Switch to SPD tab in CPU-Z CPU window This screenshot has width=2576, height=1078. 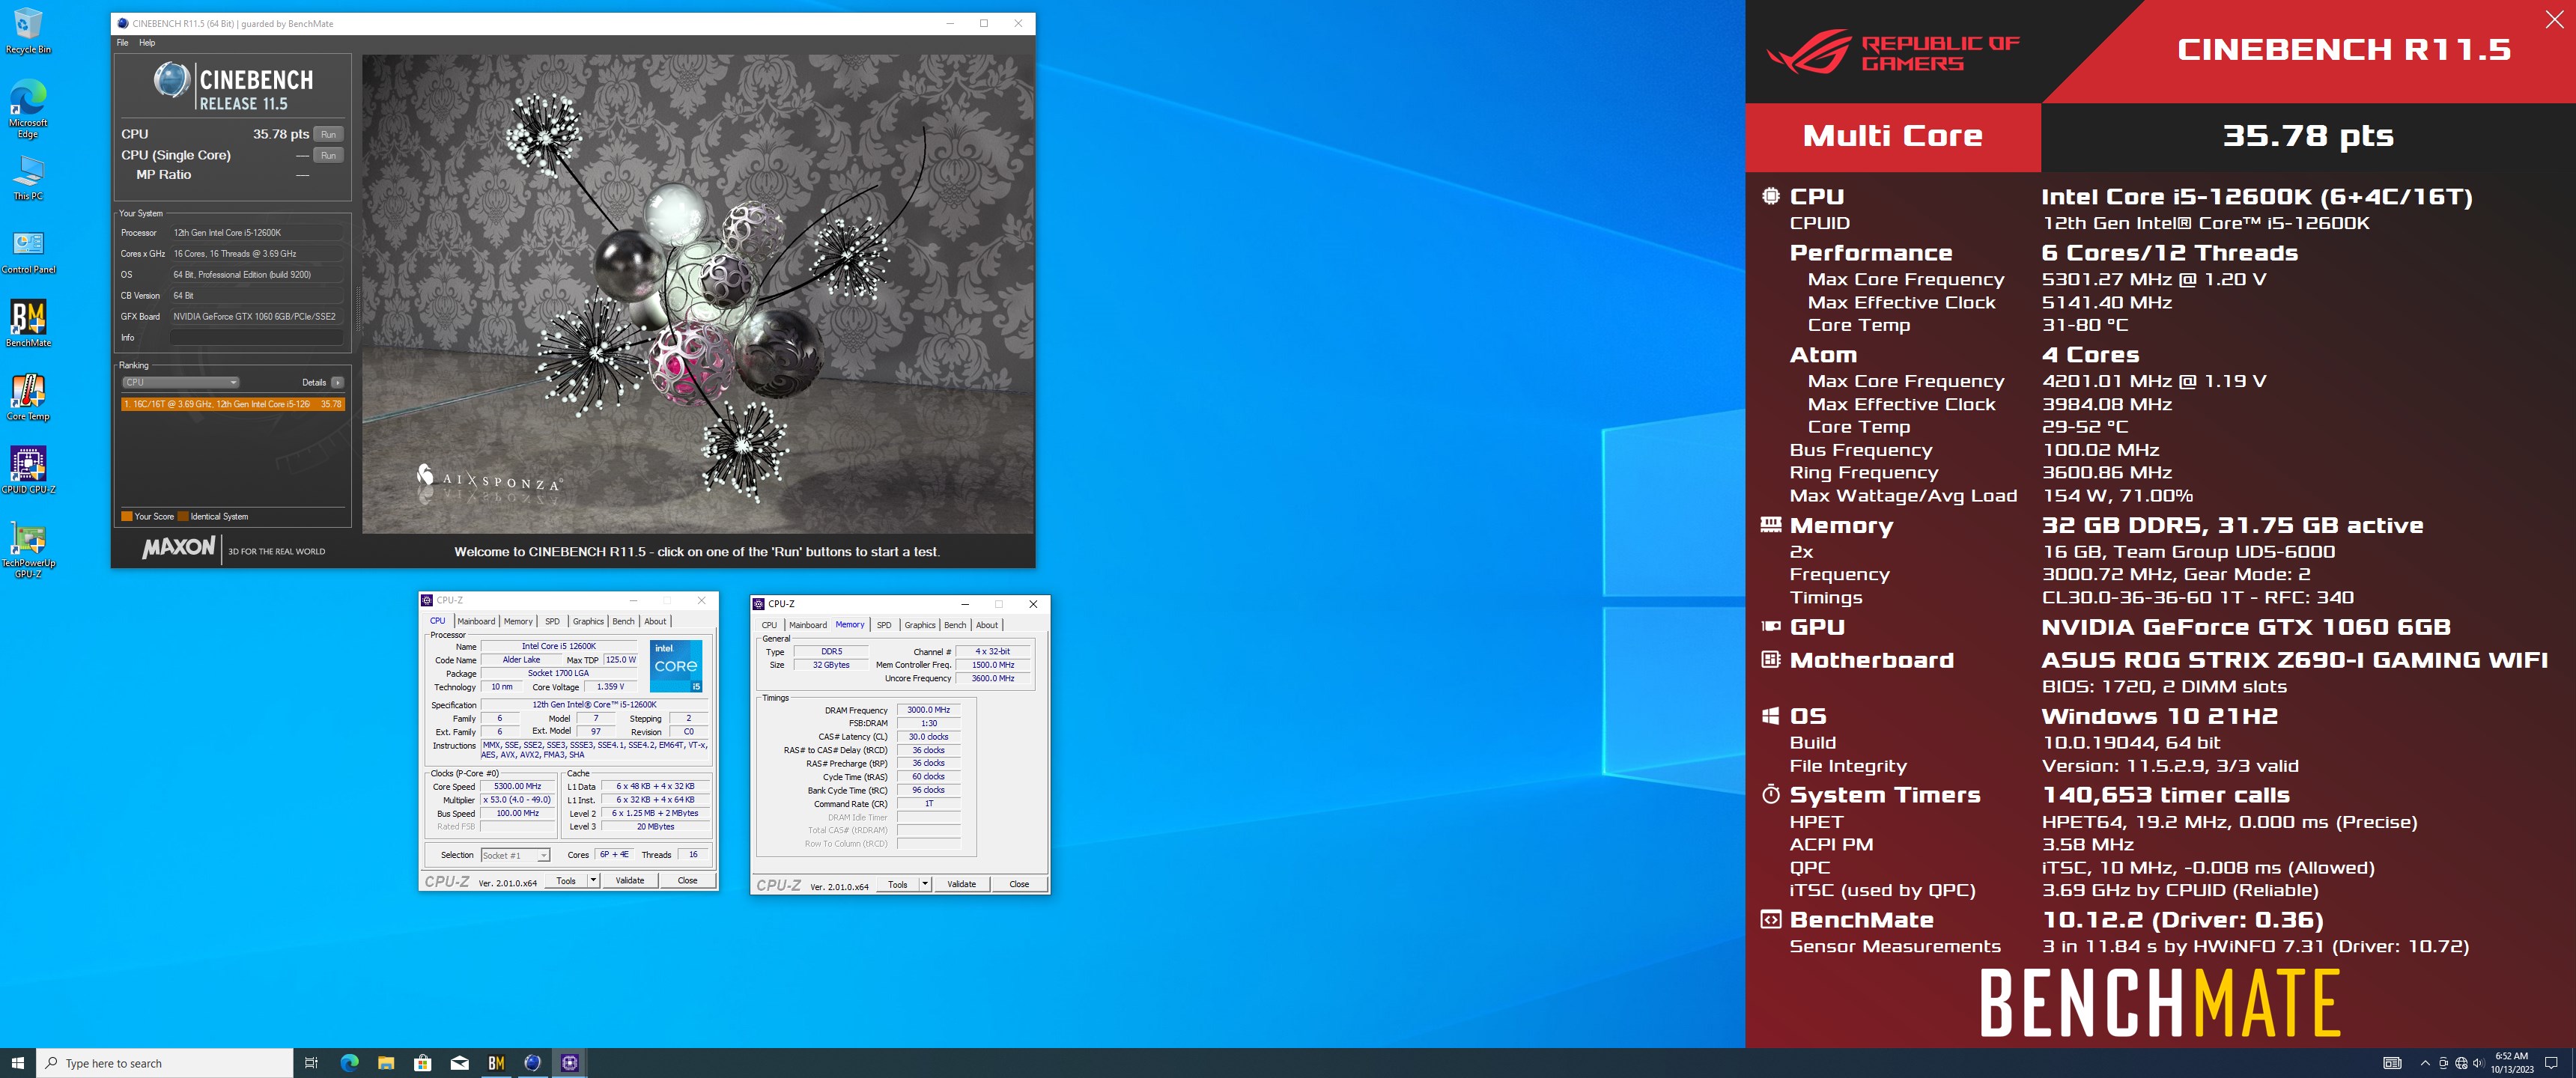pos(552,621)
